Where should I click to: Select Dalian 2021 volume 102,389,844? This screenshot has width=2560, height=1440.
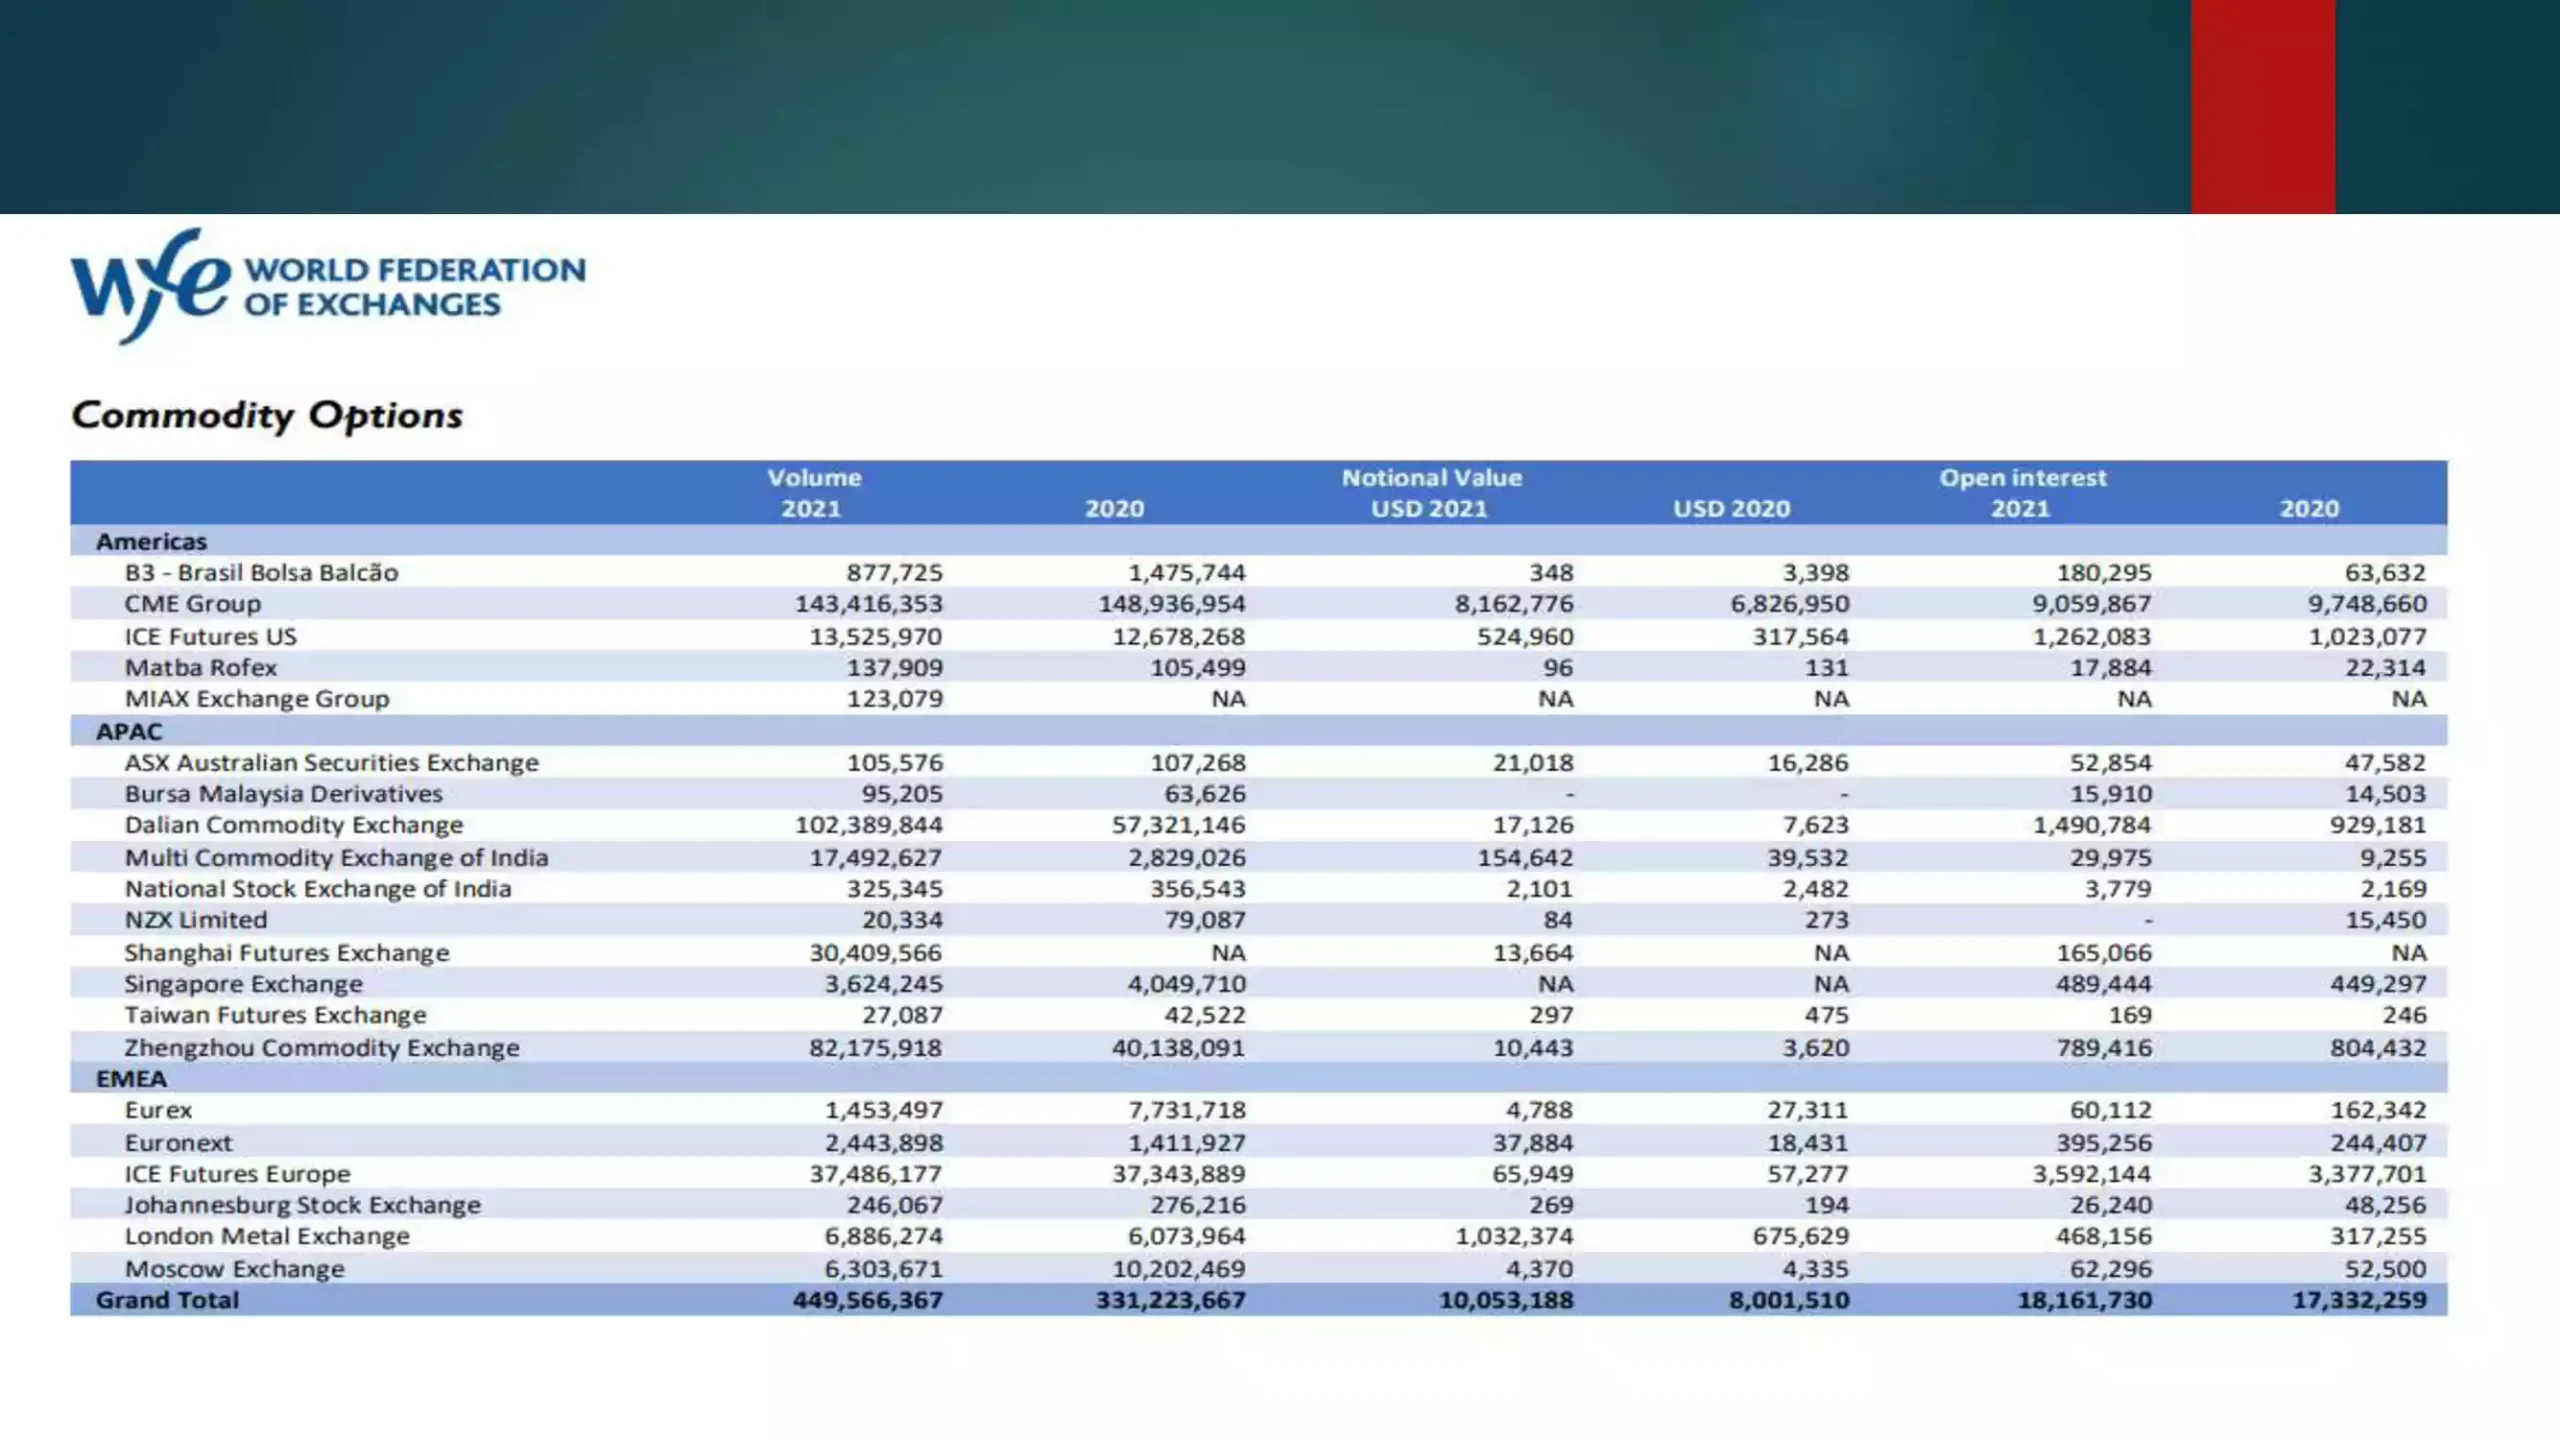(x=868, y=825)
